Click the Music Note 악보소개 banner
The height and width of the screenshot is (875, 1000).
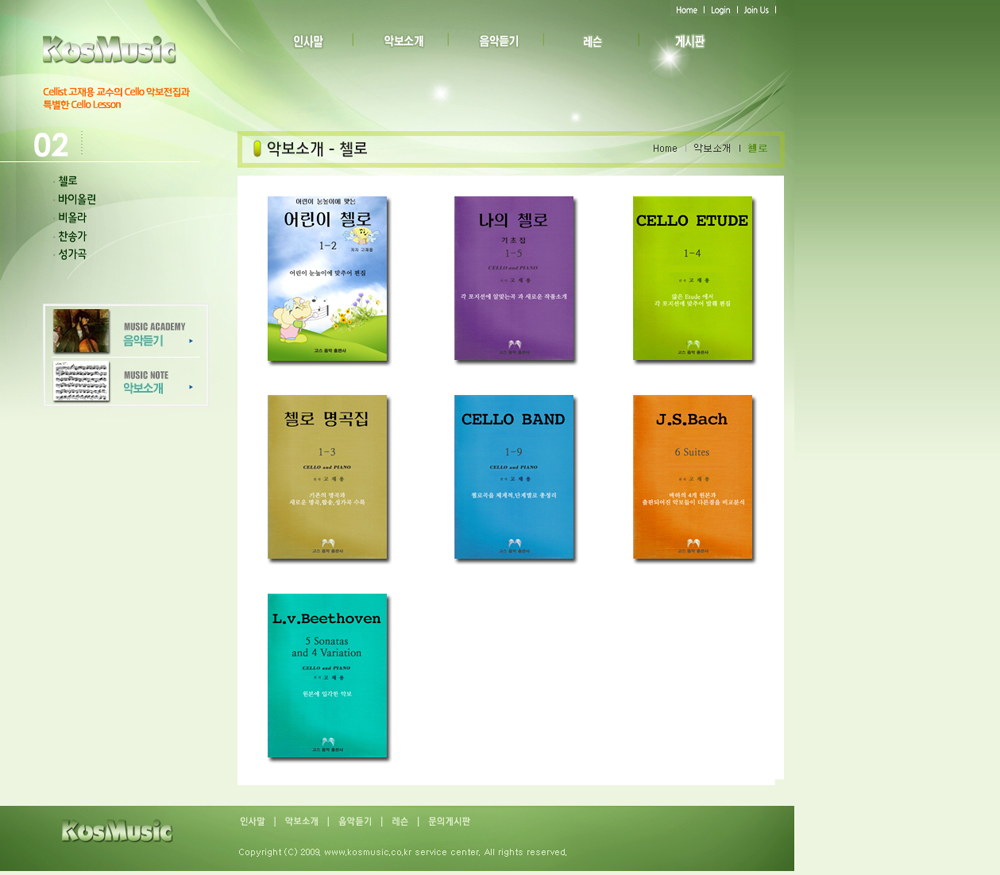click(125, 381)
